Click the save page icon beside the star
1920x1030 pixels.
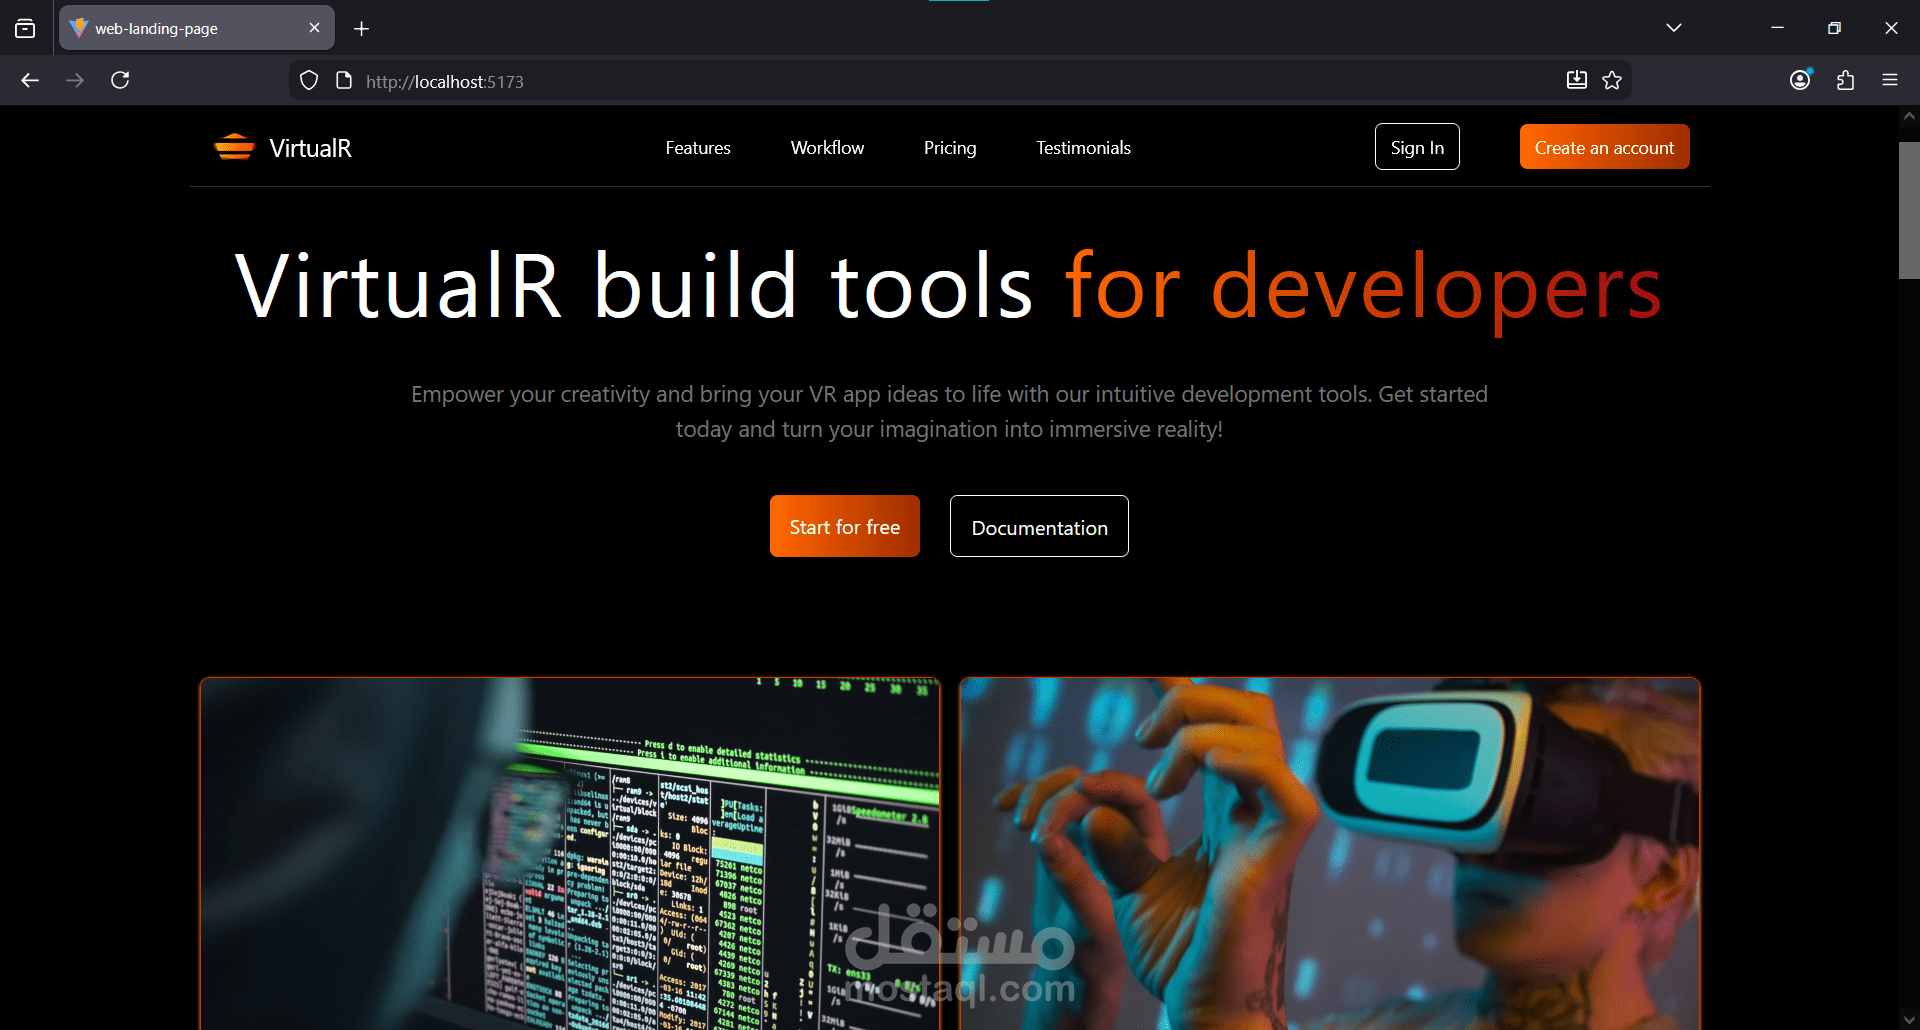[x=1577, y=80]
